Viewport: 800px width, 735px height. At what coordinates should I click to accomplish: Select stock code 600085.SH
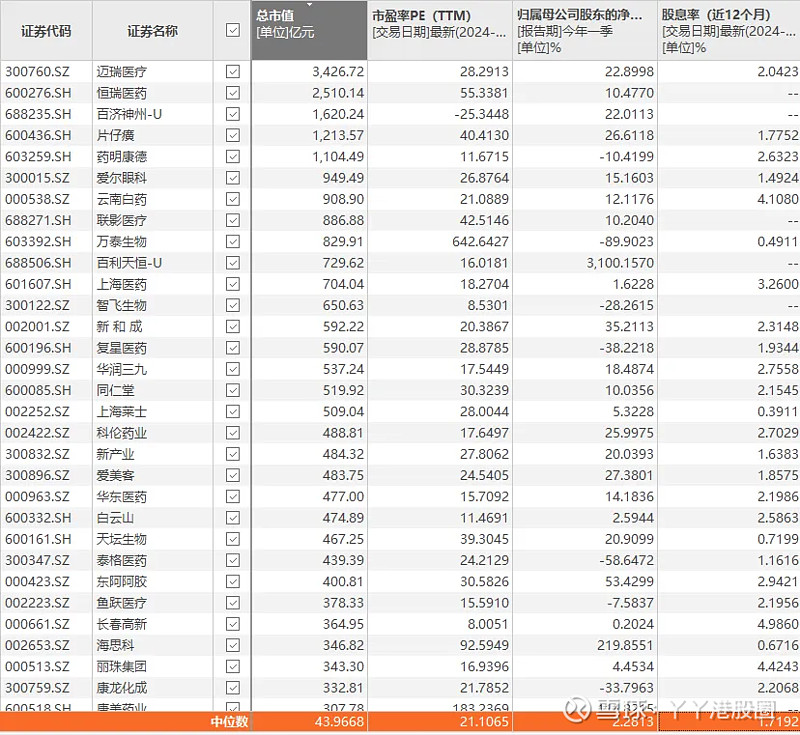[x=38, y=390]
